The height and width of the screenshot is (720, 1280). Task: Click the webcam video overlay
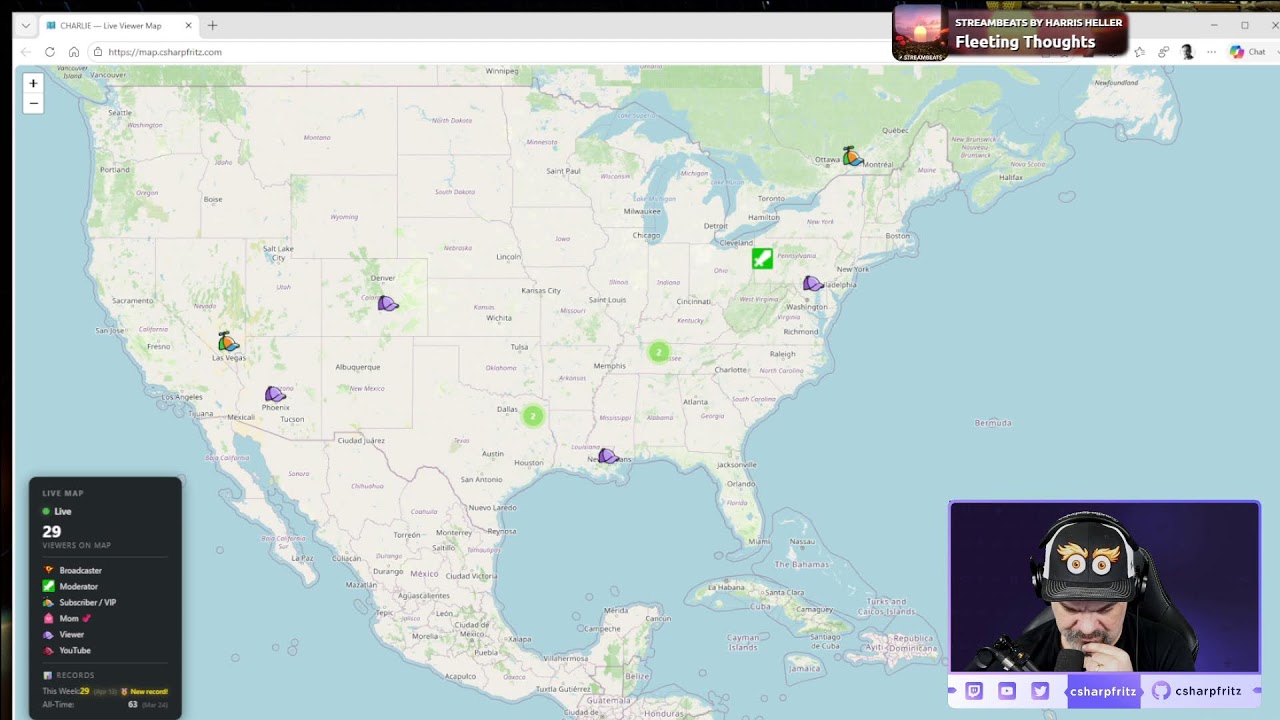click(1105, 587)
